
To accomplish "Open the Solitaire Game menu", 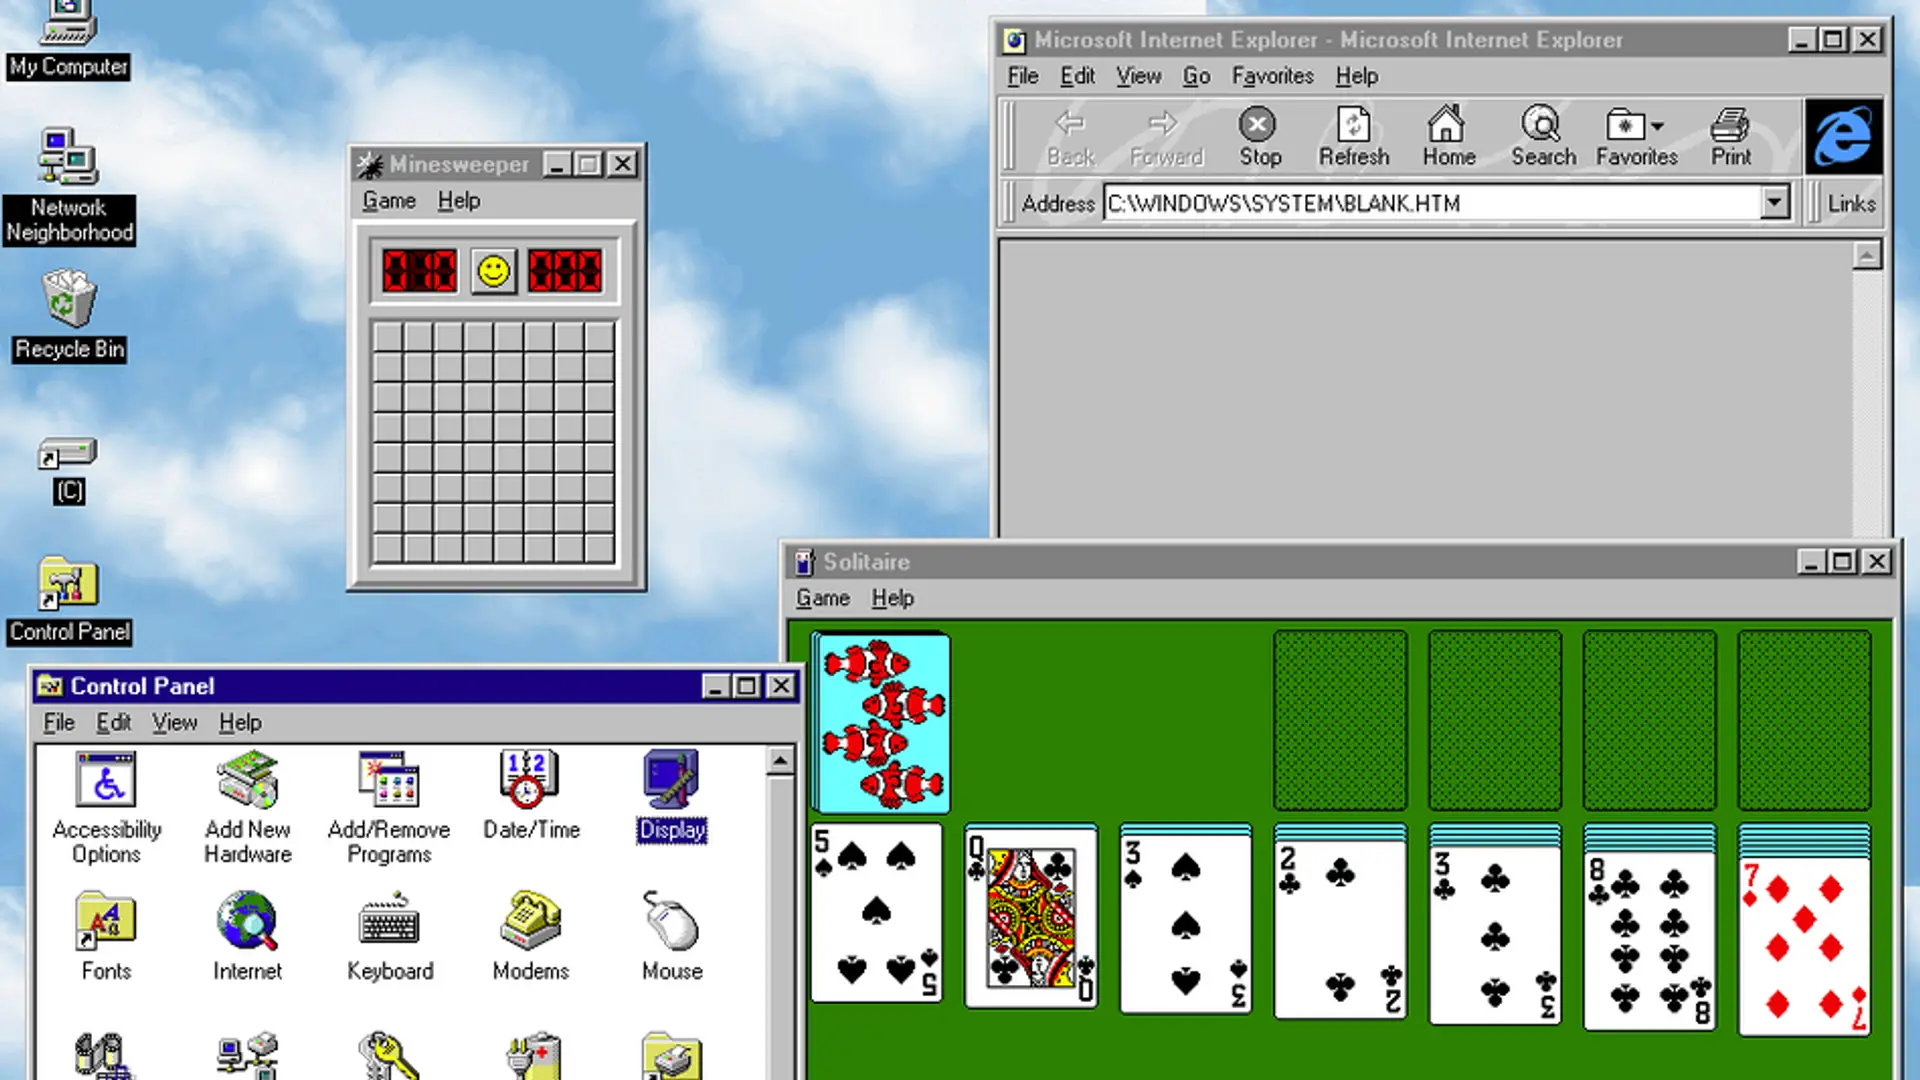I will (x=820, y=597).
